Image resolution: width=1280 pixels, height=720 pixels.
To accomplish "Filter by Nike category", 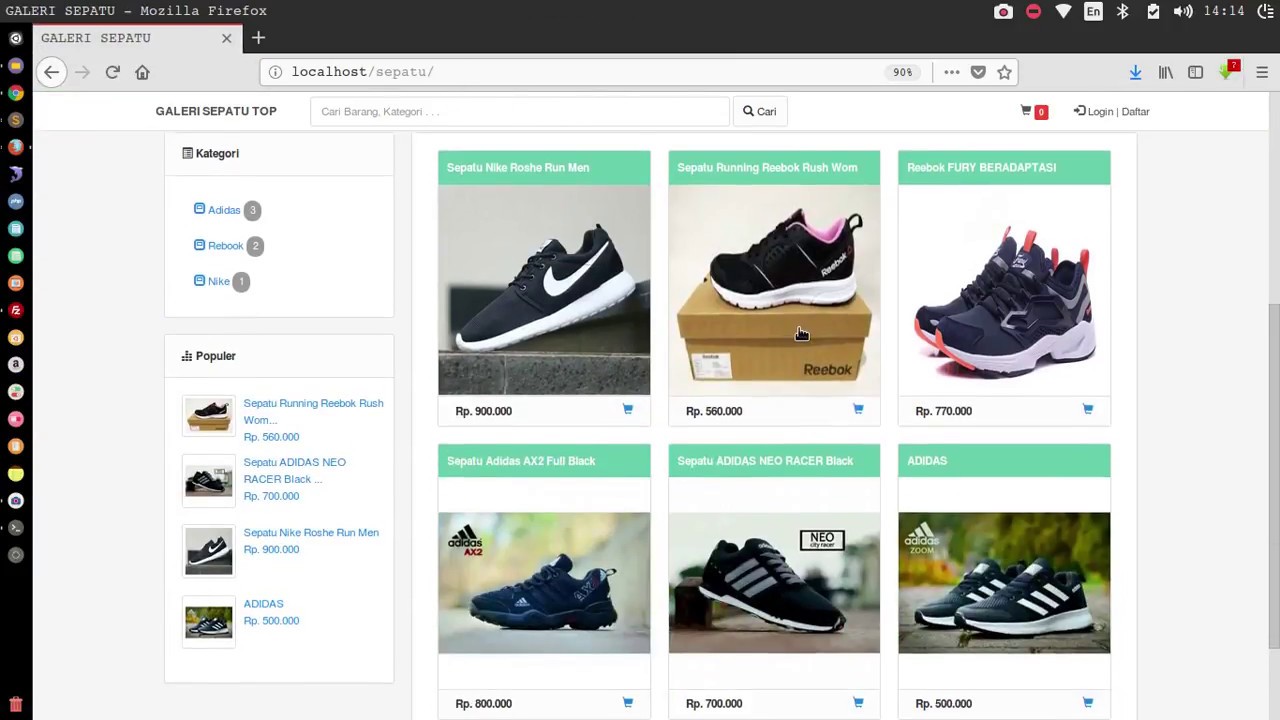I will click(x=218, y=281).
